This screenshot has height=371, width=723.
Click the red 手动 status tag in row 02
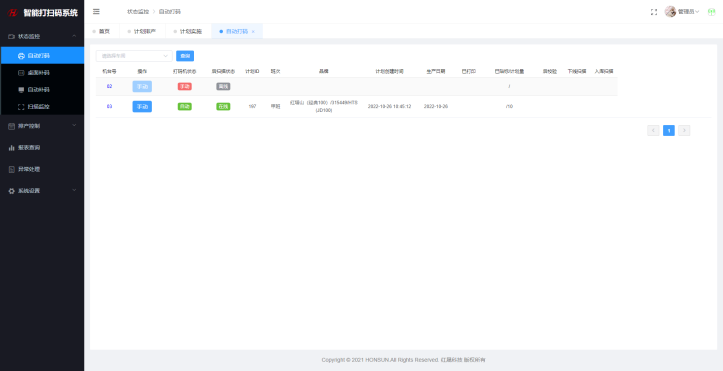point(184,86)
